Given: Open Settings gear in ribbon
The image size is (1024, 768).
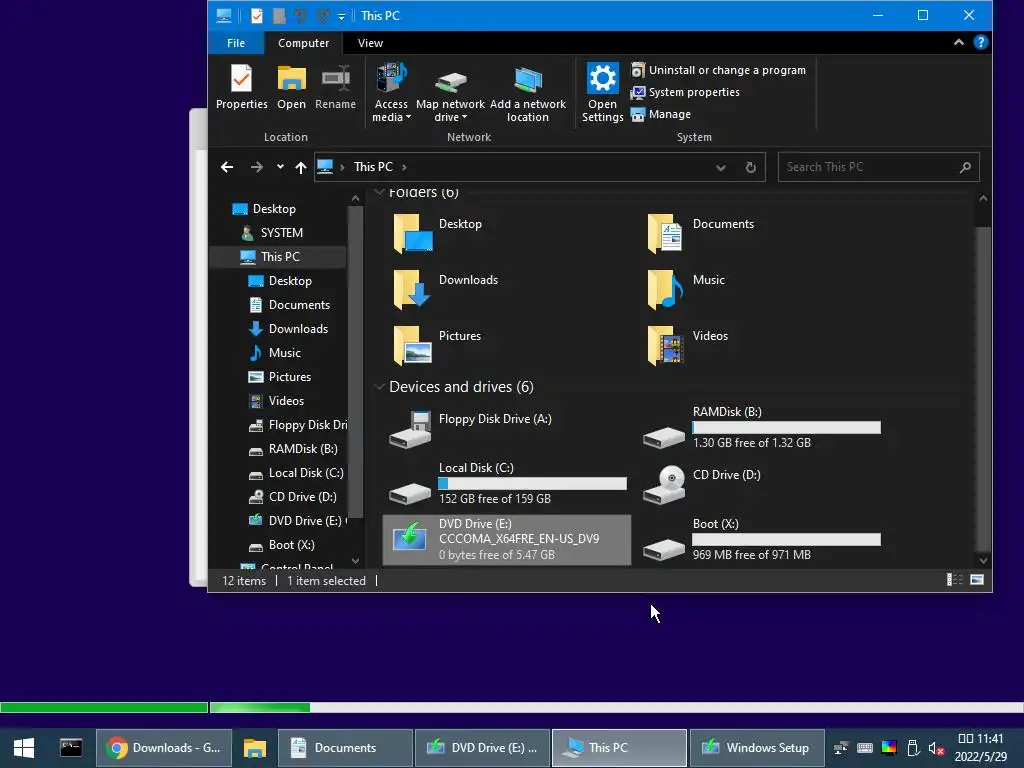Looking at the screenshot, I should (x=602, y=93).
